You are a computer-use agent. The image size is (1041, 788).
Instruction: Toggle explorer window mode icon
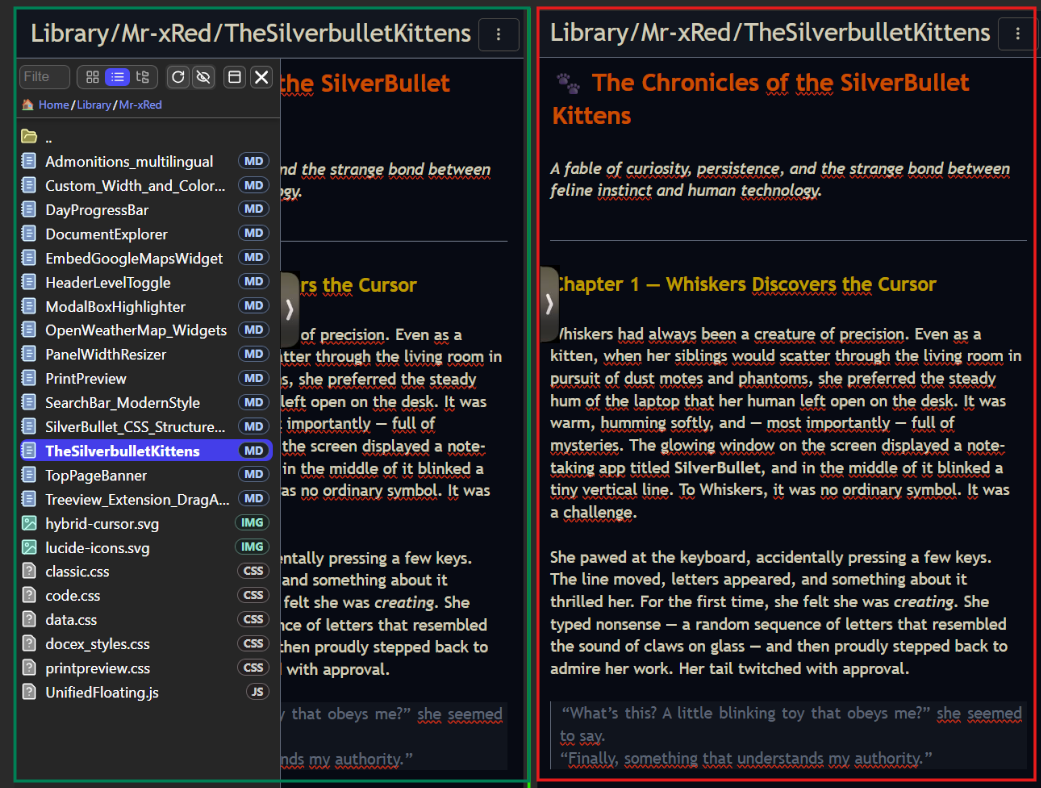[235, 77]
